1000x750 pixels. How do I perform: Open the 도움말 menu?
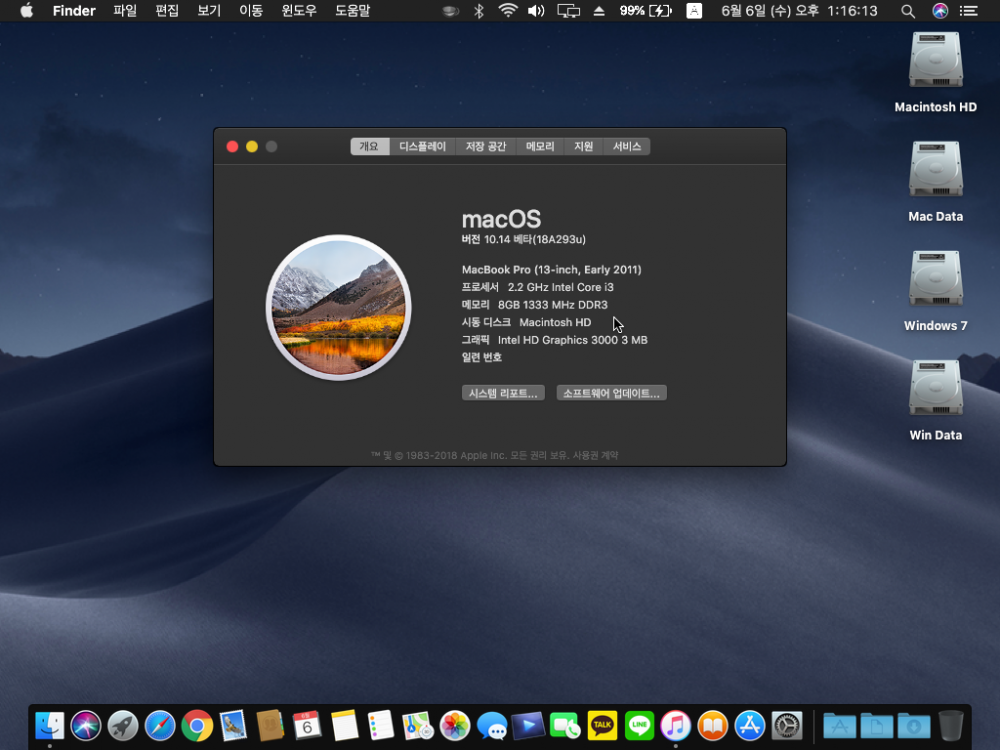pyautogui.click(x=353, y=11)
